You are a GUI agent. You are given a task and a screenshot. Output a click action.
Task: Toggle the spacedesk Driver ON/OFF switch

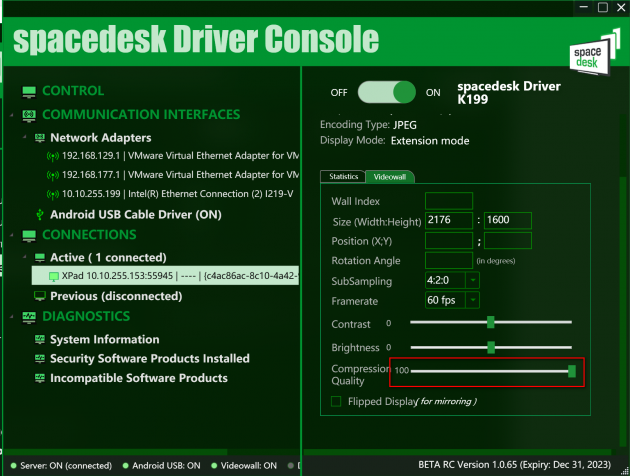coord(386,93)
